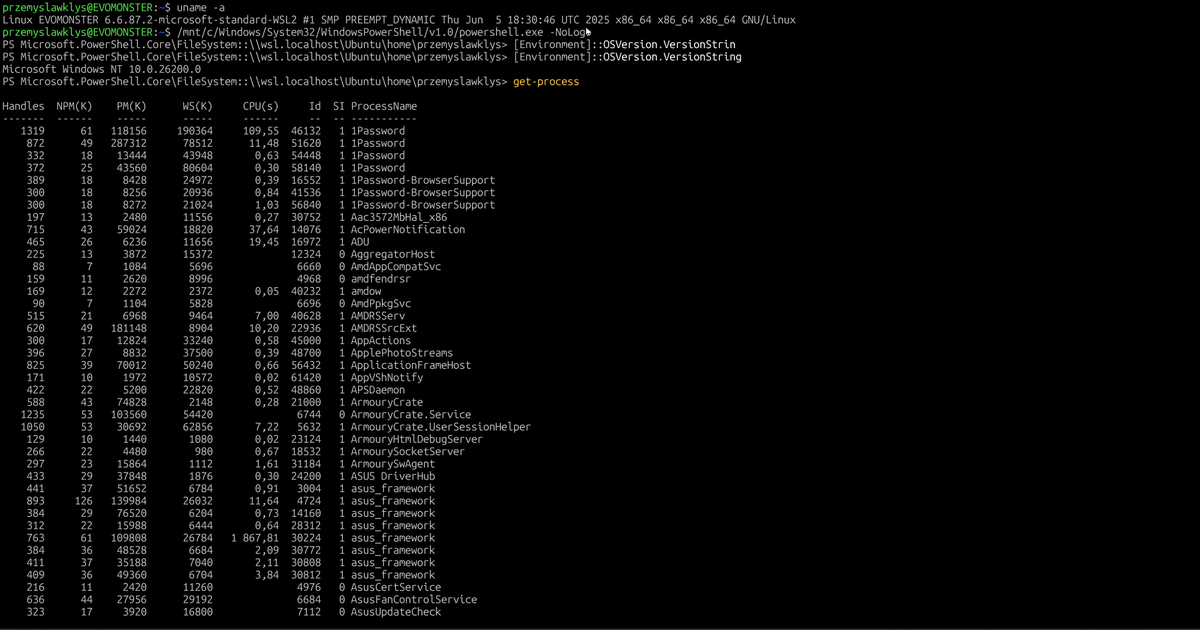This screenshot has height=630, width=1200.
Task: Click WS(K) value '190364'
Action: (194, 131)
